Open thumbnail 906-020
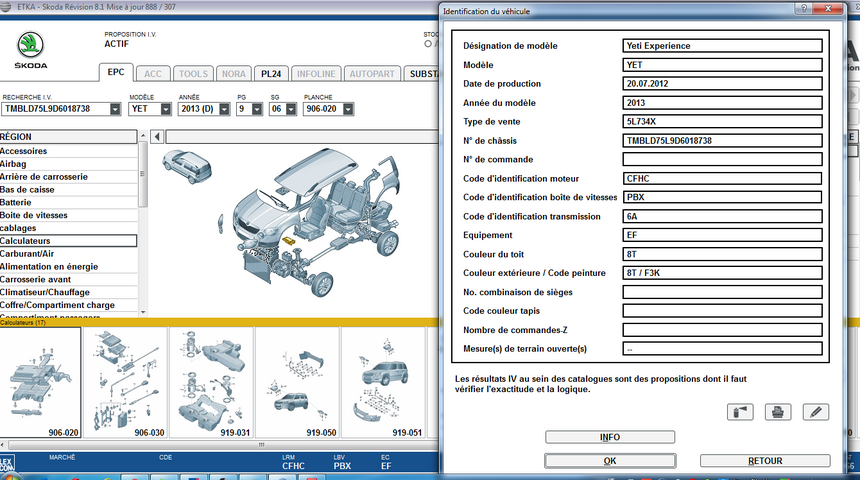 [x=41, y=382]
